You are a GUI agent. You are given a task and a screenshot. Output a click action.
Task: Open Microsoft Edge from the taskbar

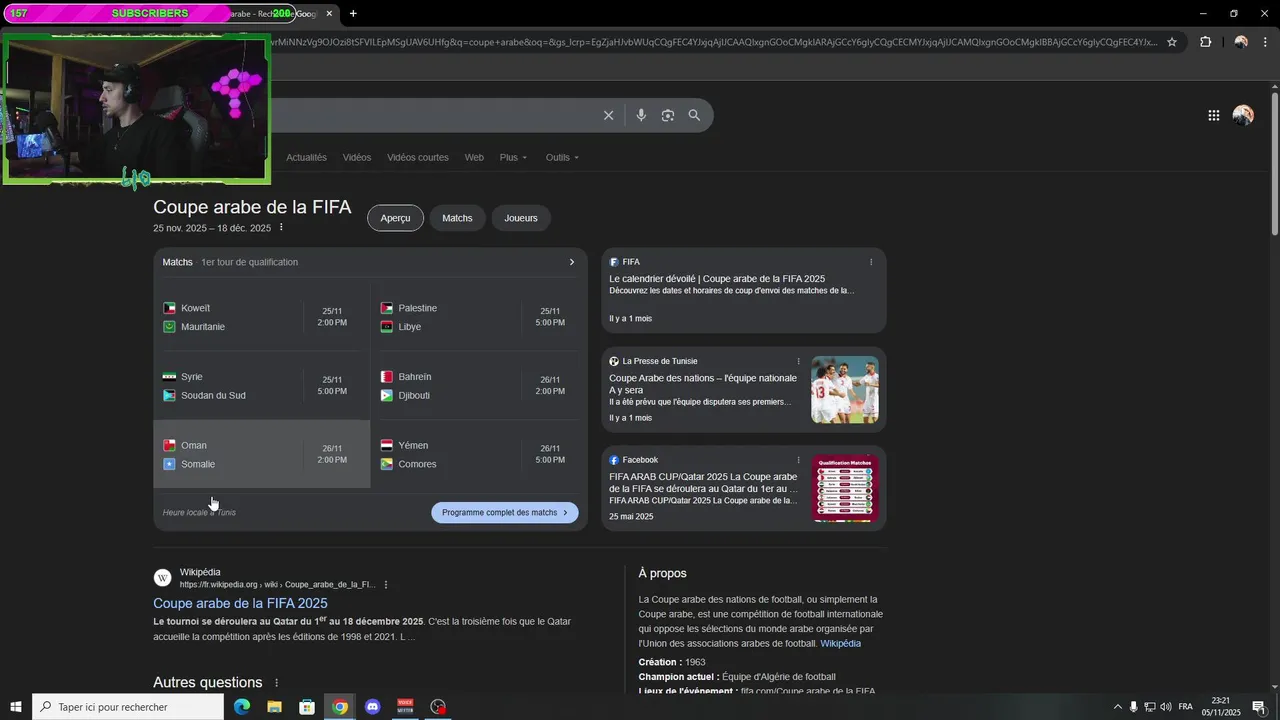tap(242, 707)
